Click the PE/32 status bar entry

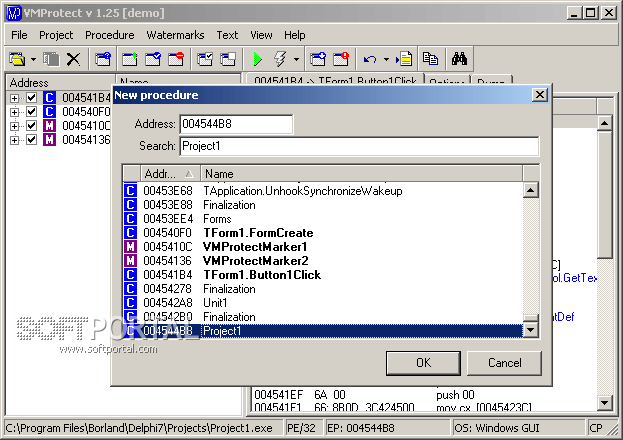coord(304,428)
